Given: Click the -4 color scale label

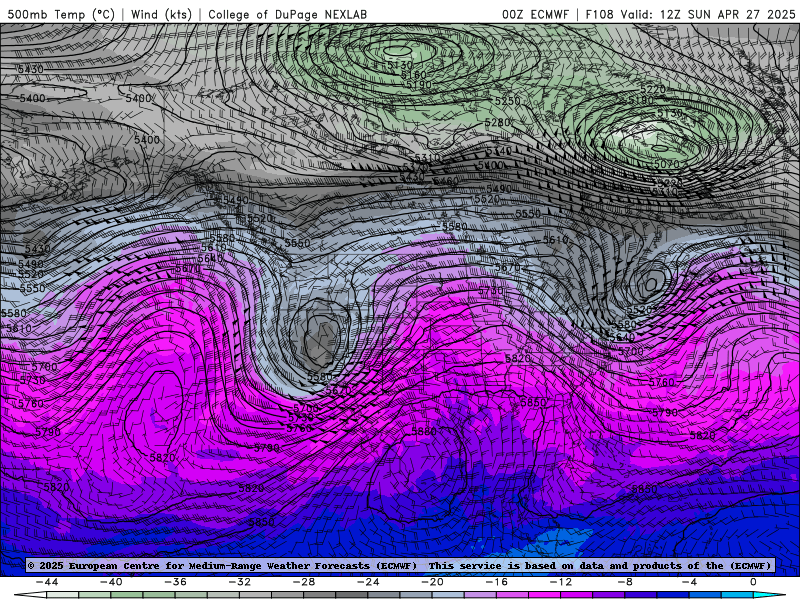Looking at the screenshot, I should point(690,582).
